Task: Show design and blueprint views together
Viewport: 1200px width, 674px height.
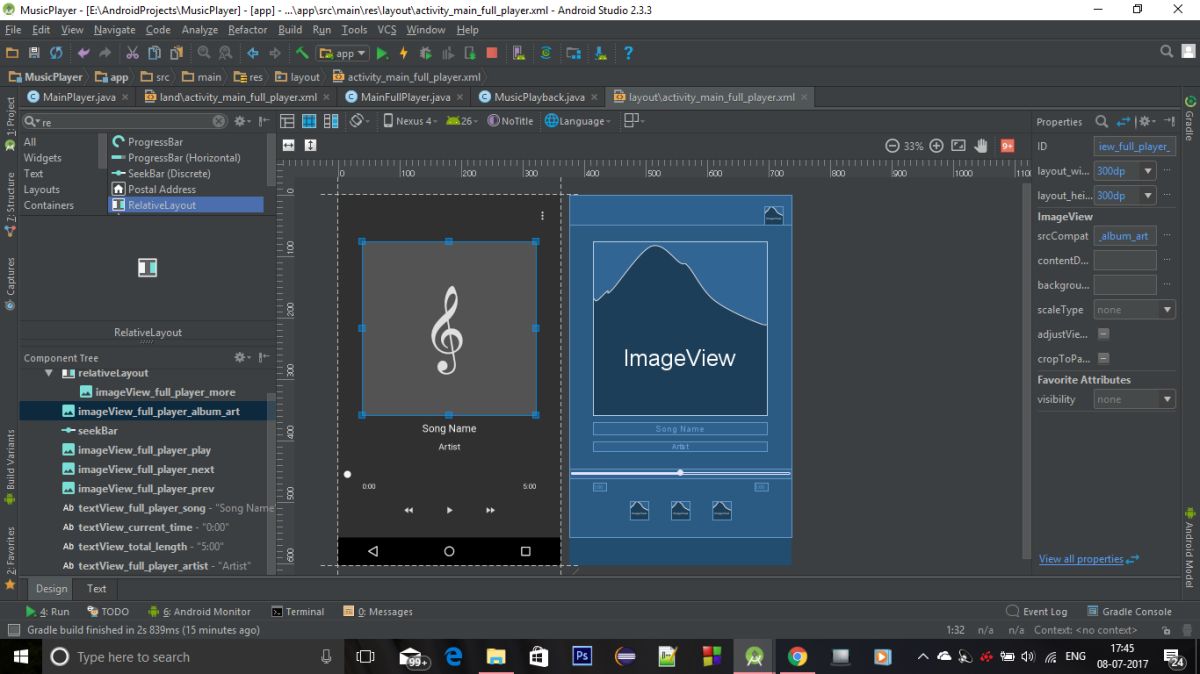Action: [329, 121]
